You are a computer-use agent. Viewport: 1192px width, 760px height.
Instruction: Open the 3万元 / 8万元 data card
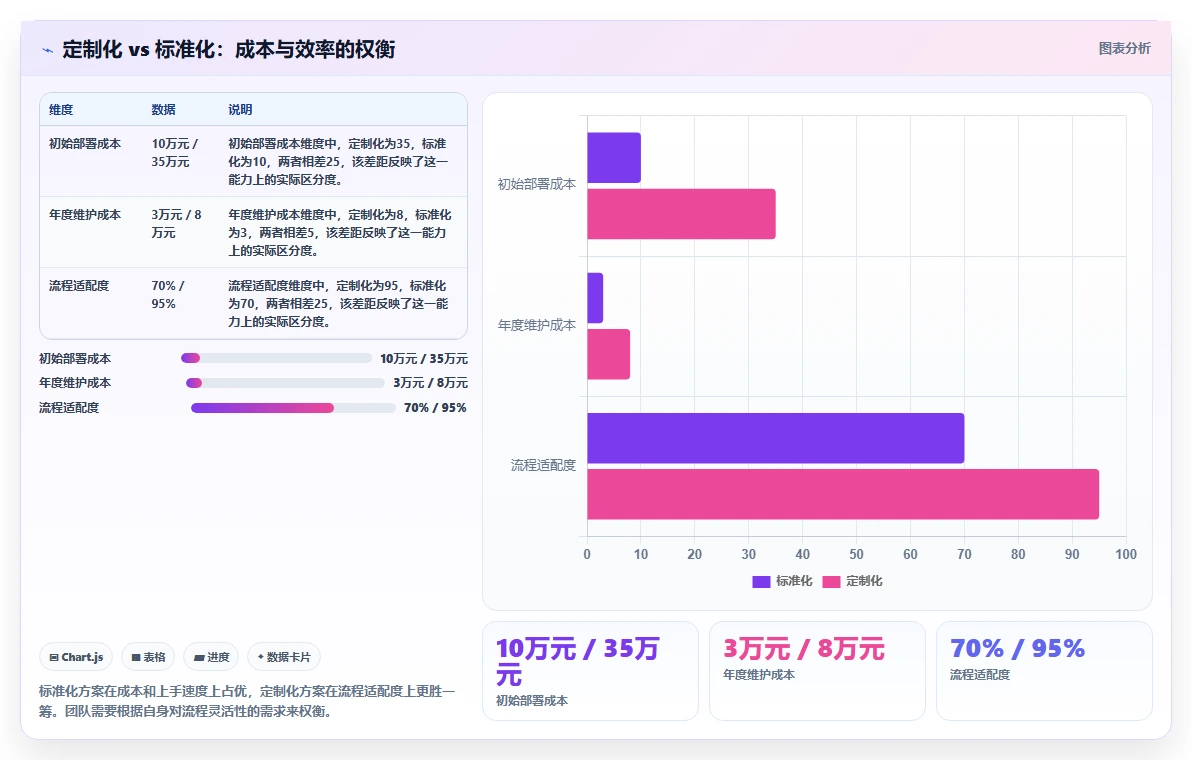[817, 671]
